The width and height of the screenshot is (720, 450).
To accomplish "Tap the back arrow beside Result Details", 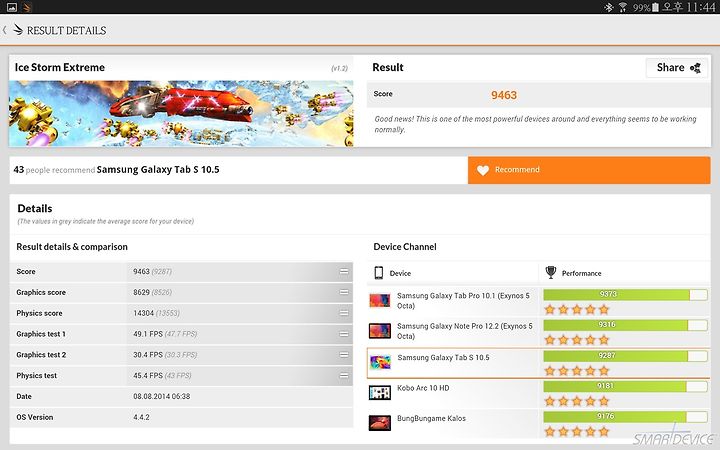I will [x=5, y=30].
